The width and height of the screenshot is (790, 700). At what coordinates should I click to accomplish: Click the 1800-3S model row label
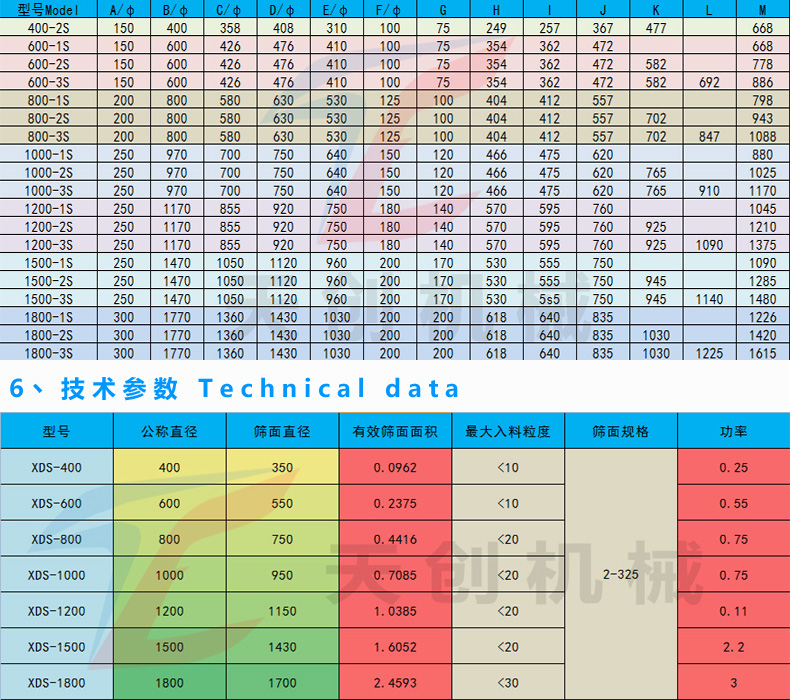pyautogui.click(x=48, y=353)
